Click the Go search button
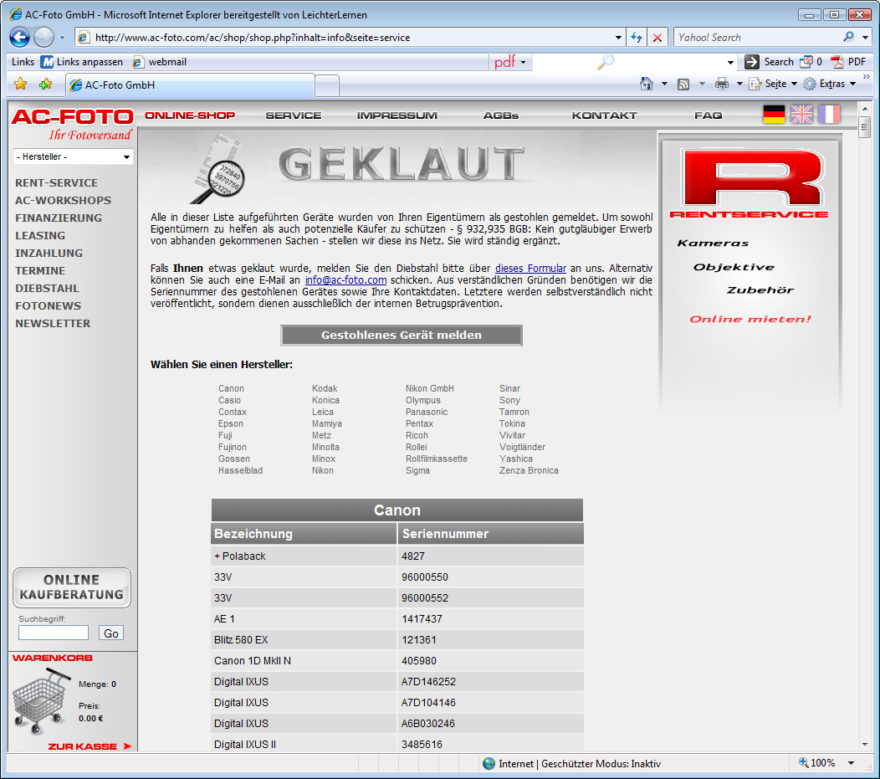The width and height of the screenshot is (880, 779). (x=111, y=633)
